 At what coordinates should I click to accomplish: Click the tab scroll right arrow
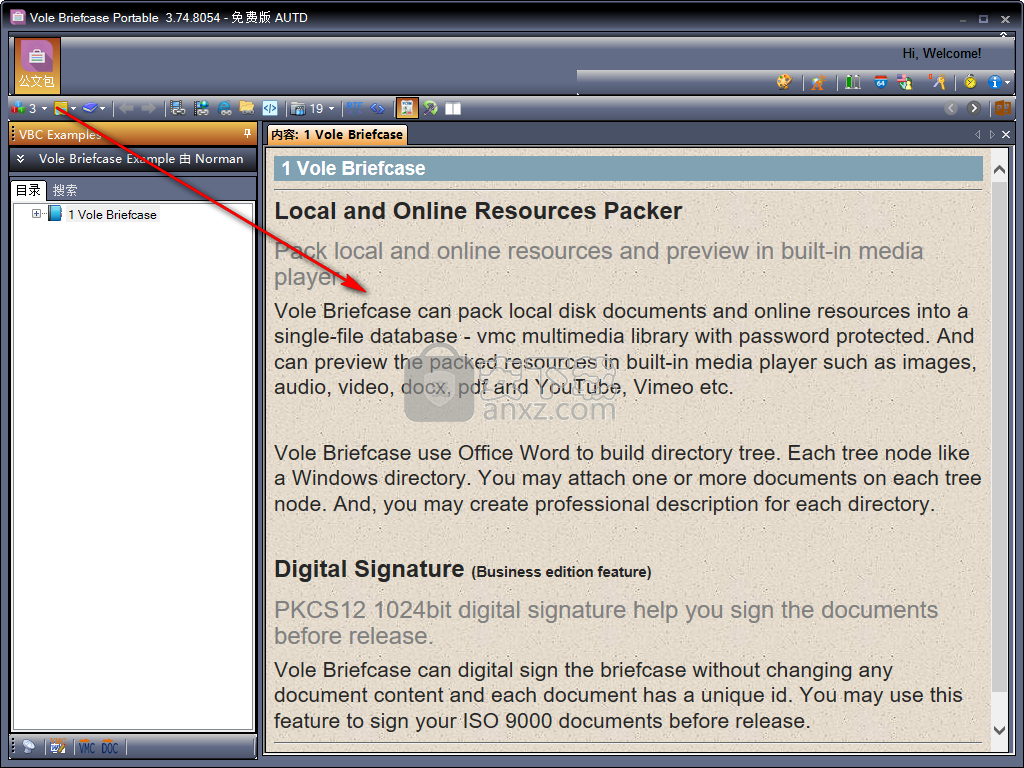click(992, 135)
